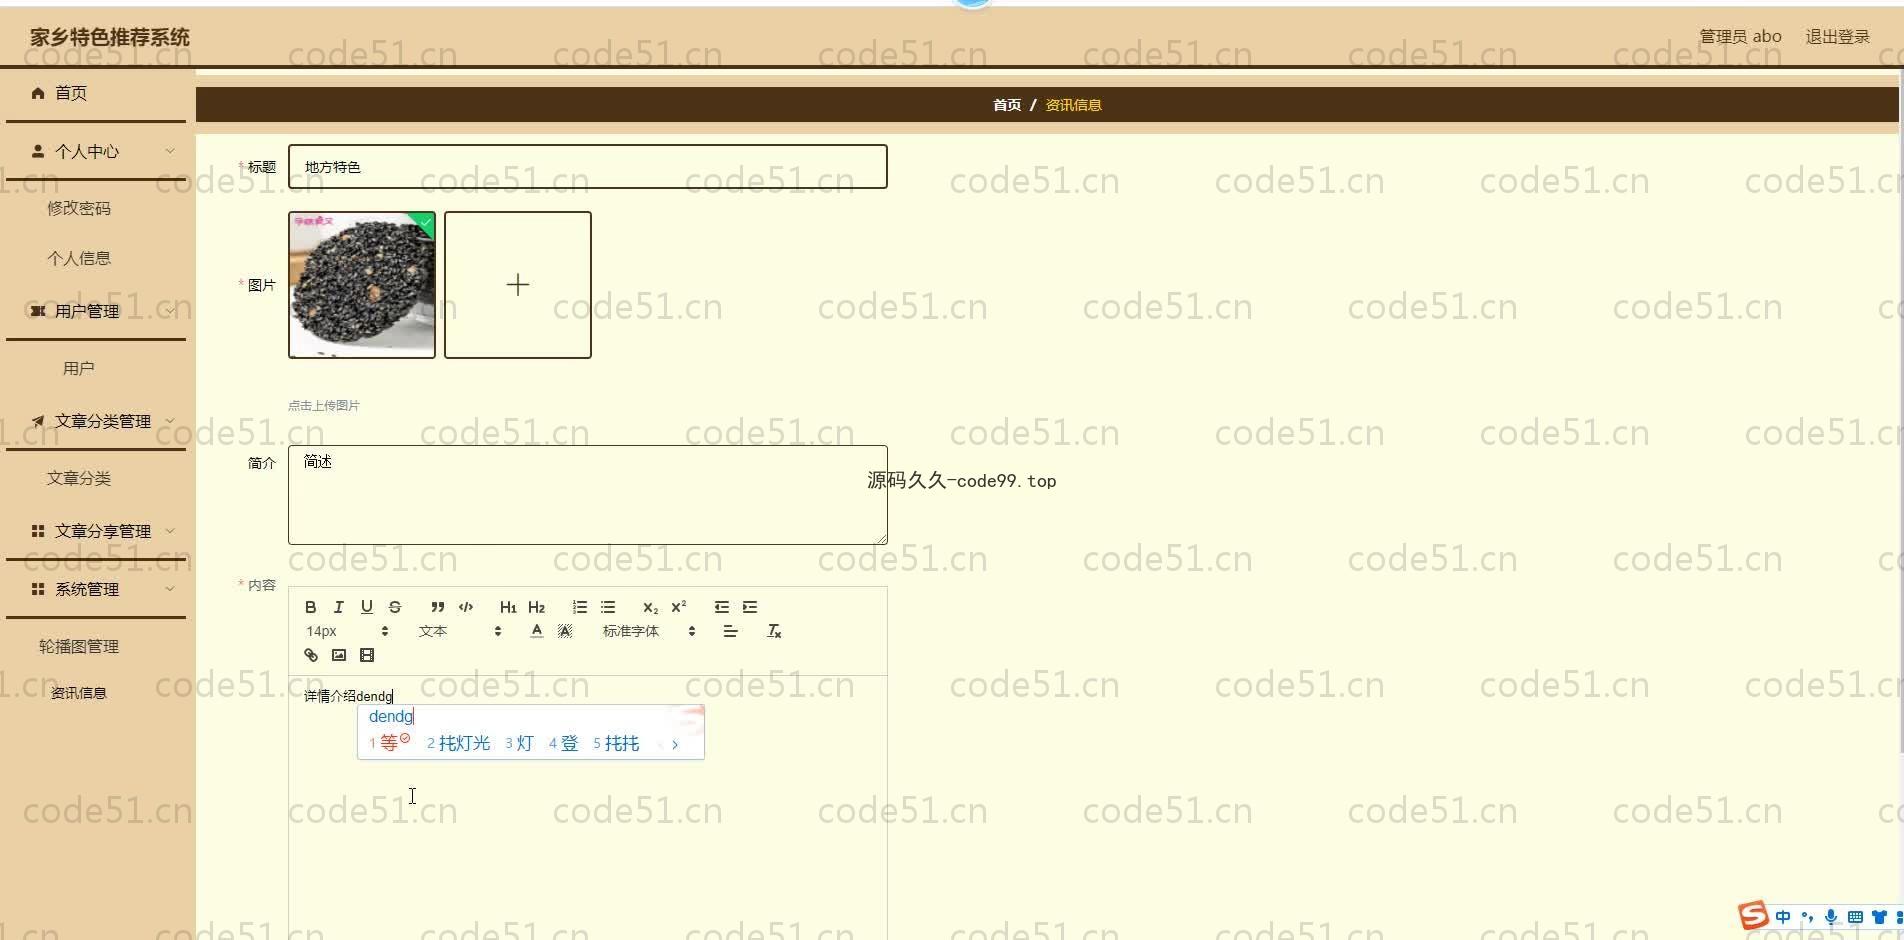Toggle the IME punctuation mode

(1807, 917)
